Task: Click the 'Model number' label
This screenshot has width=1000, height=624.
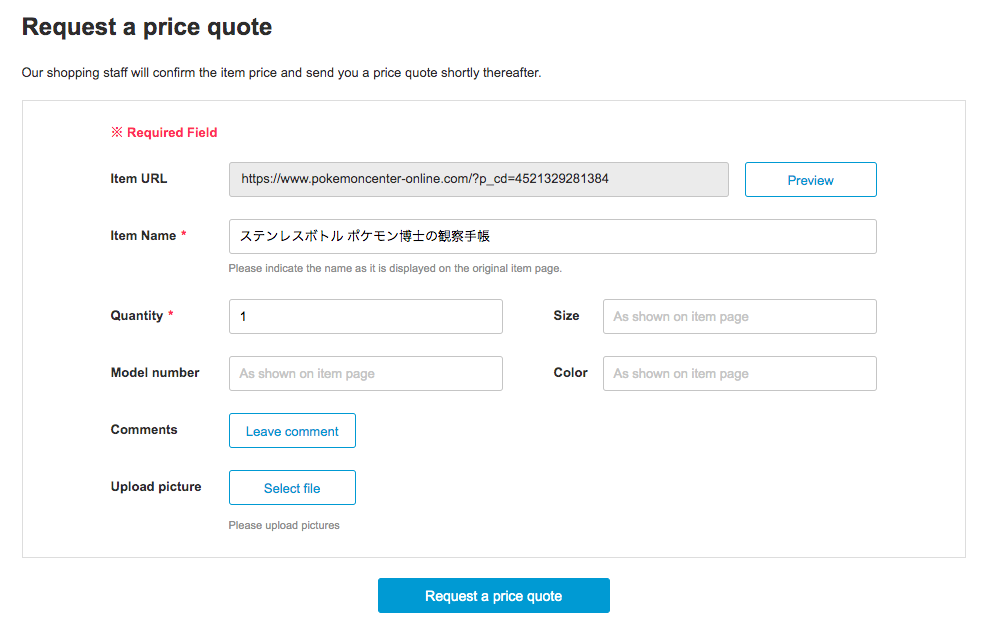Action: point(155,373)
